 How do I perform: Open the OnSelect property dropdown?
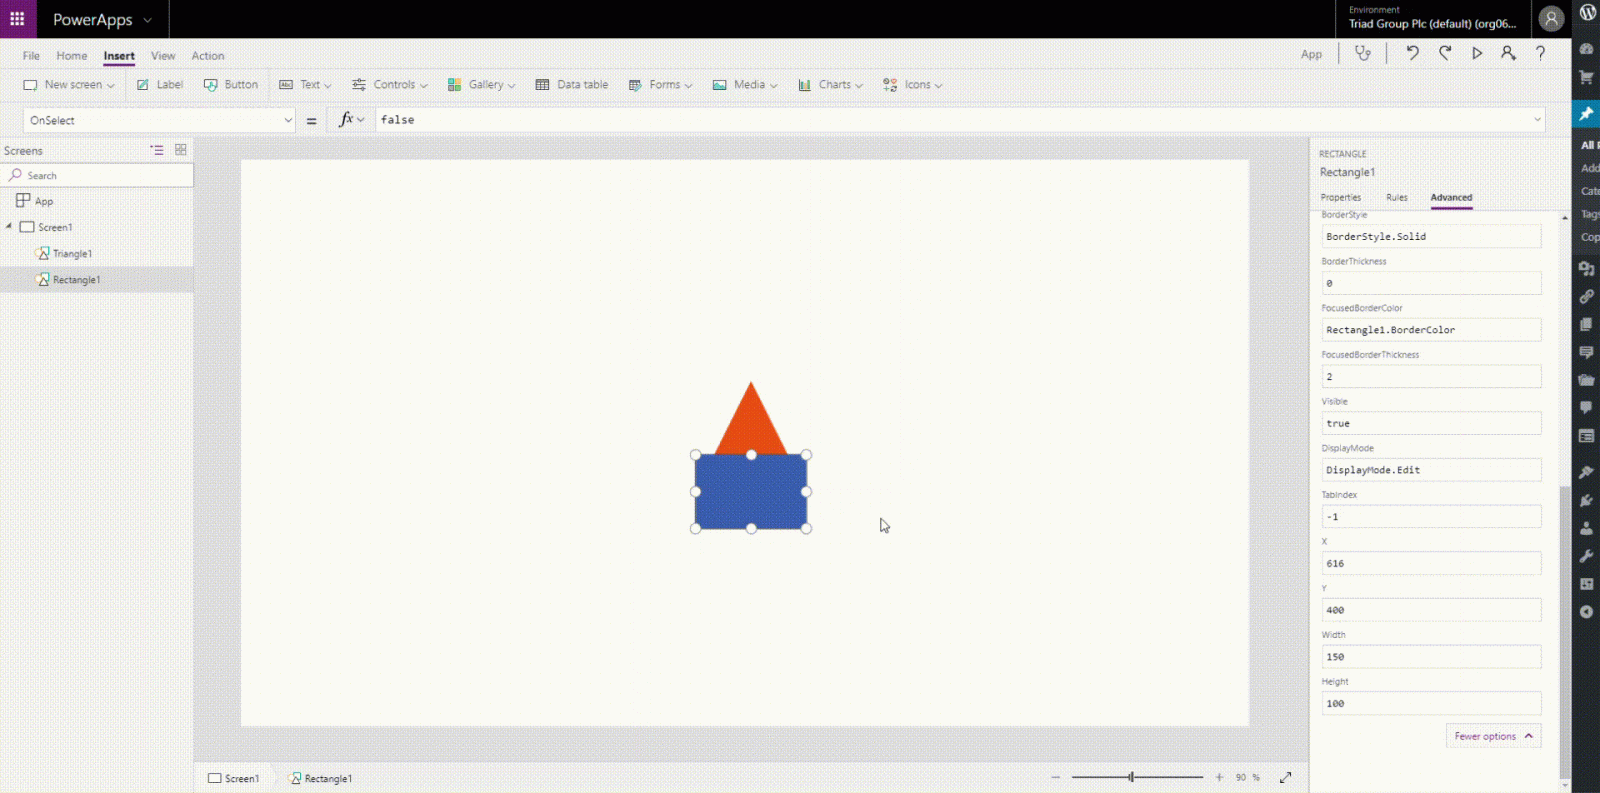point(288,120)
